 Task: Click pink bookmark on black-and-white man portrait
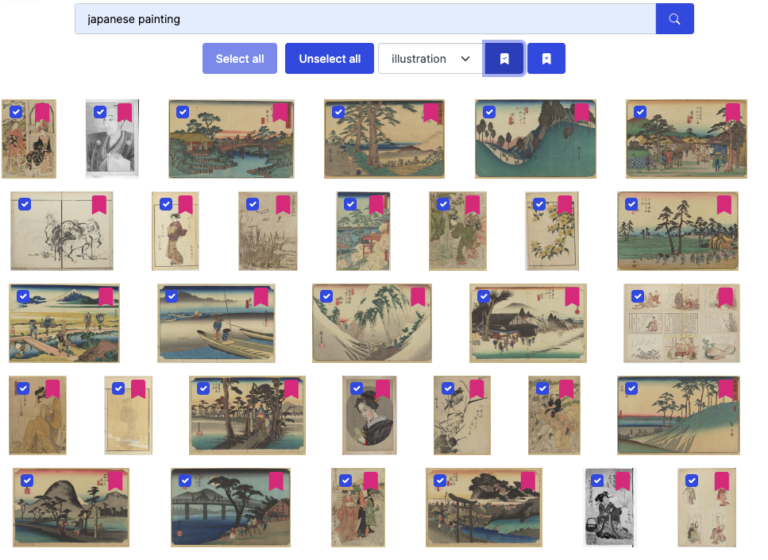coord(124,113)
